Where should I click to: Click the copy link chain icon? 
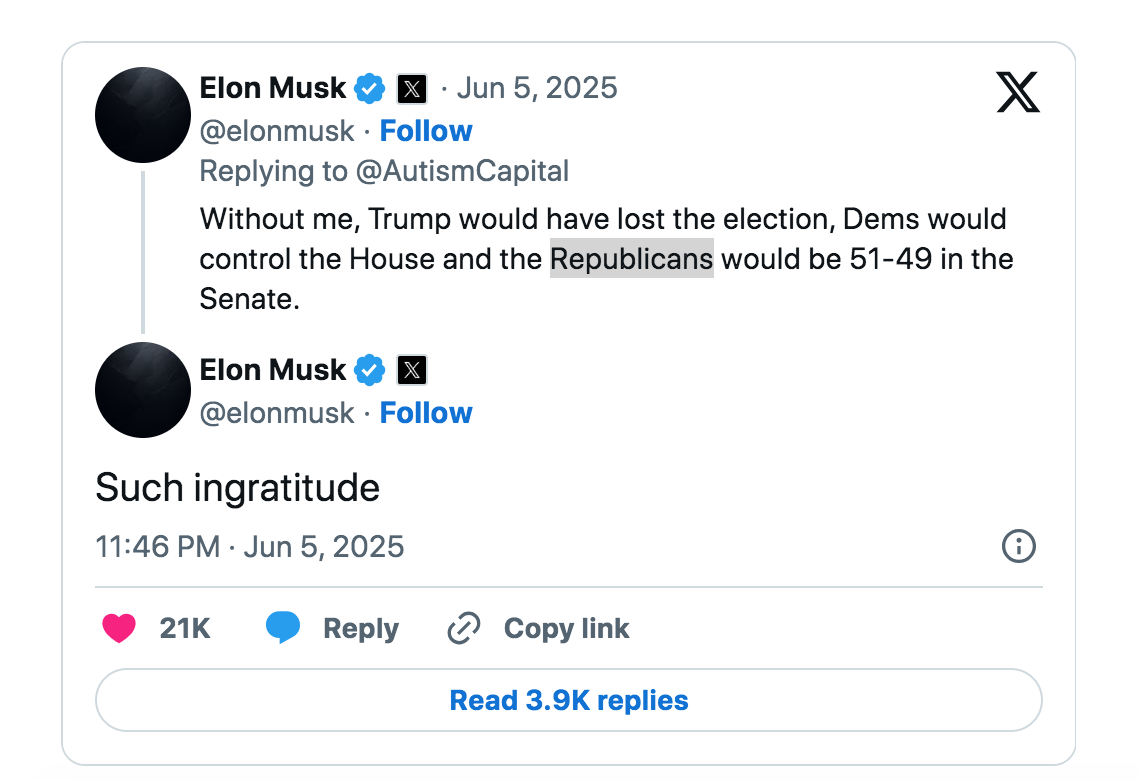(464, 628)
